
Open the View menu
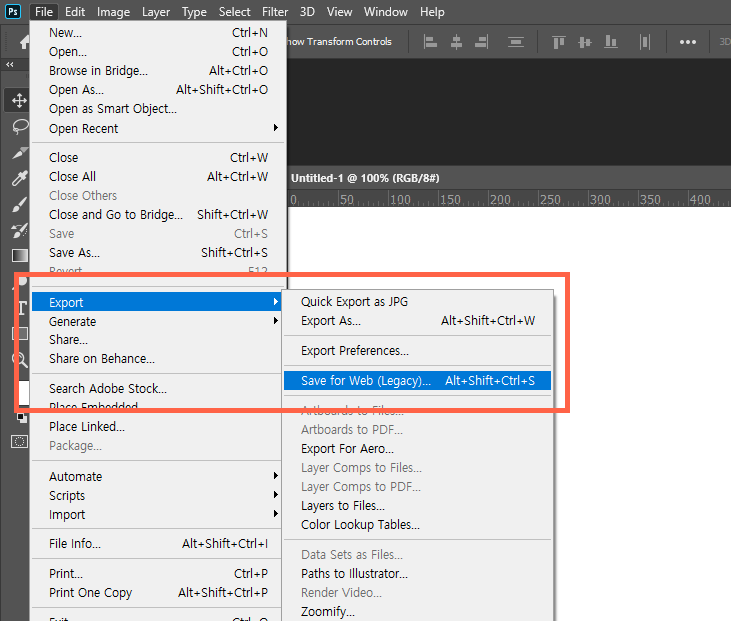click(x=339, y=12)
